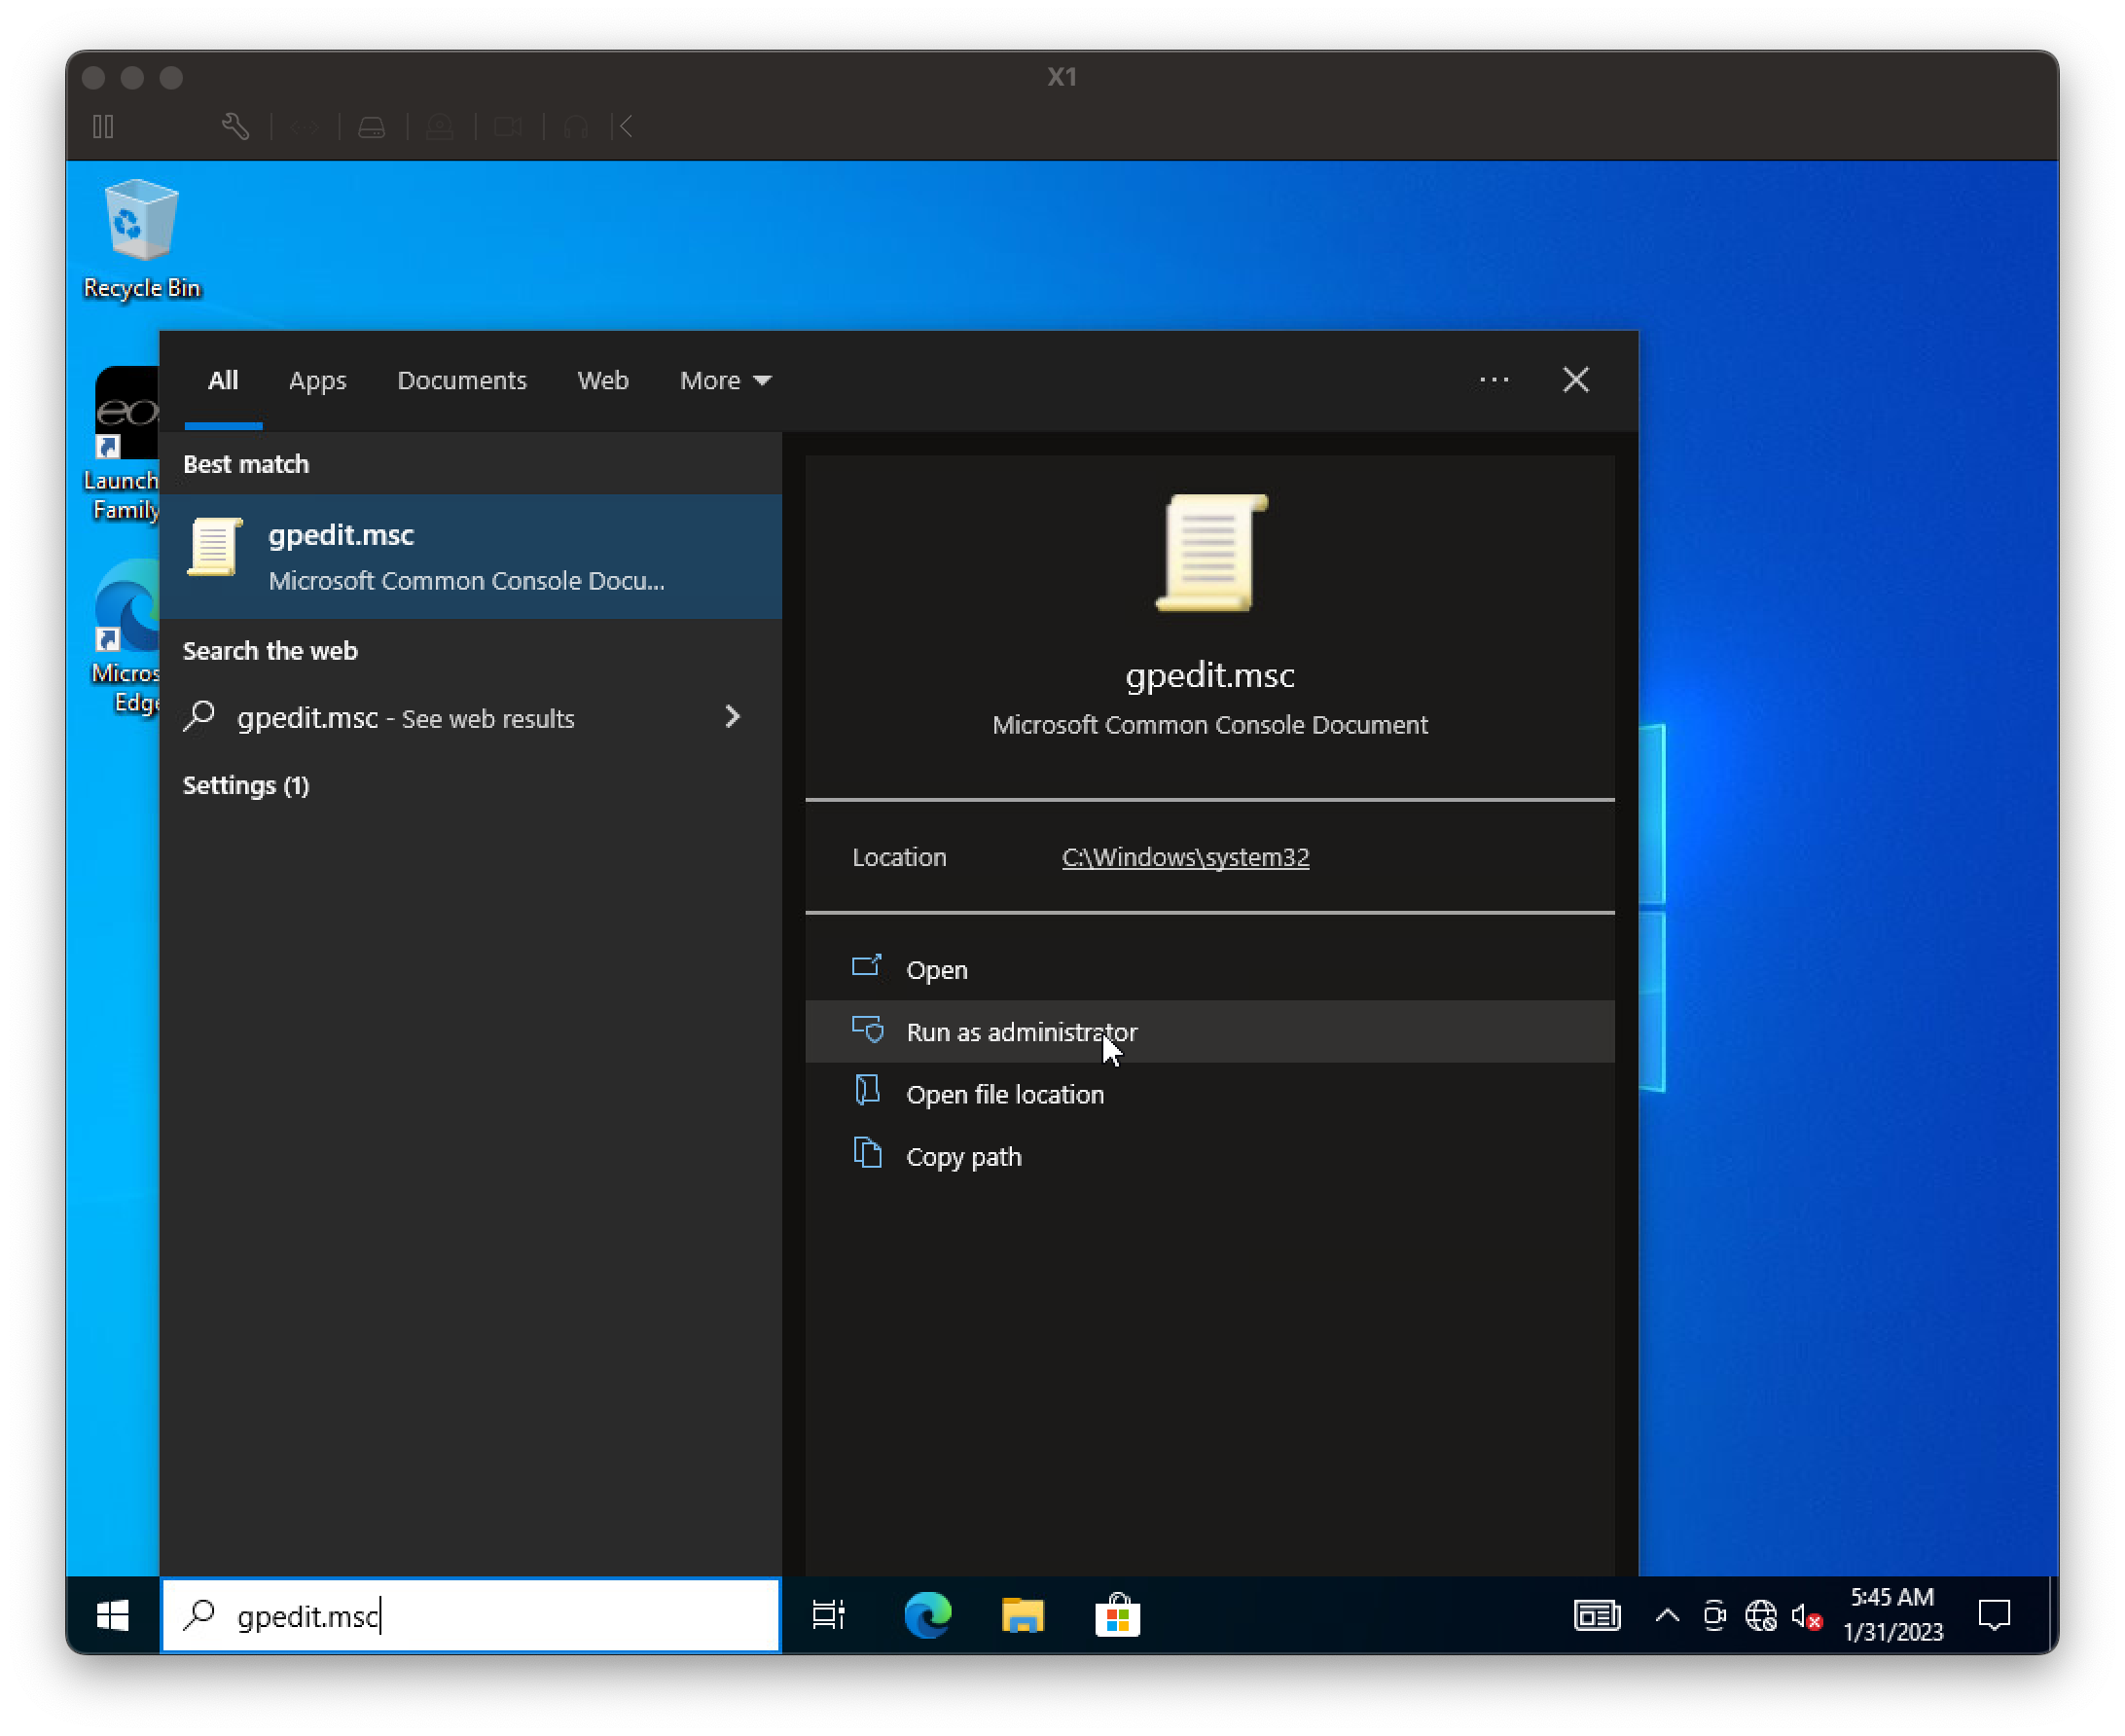
Task: Click the pause icon in X1 toolbar
Action: pyautogui.click(x=103, y=127)
